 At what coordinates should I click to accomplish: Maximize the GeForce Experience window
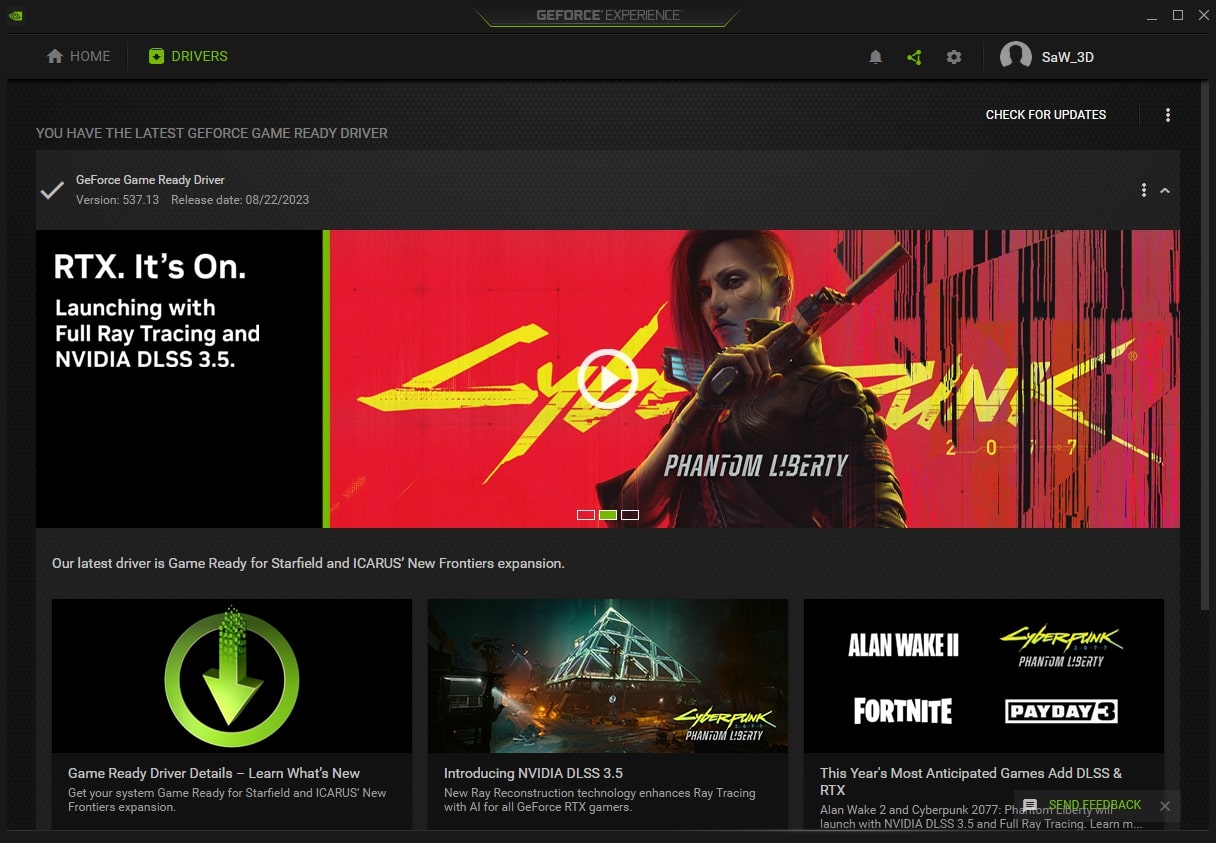(1178, 15)
